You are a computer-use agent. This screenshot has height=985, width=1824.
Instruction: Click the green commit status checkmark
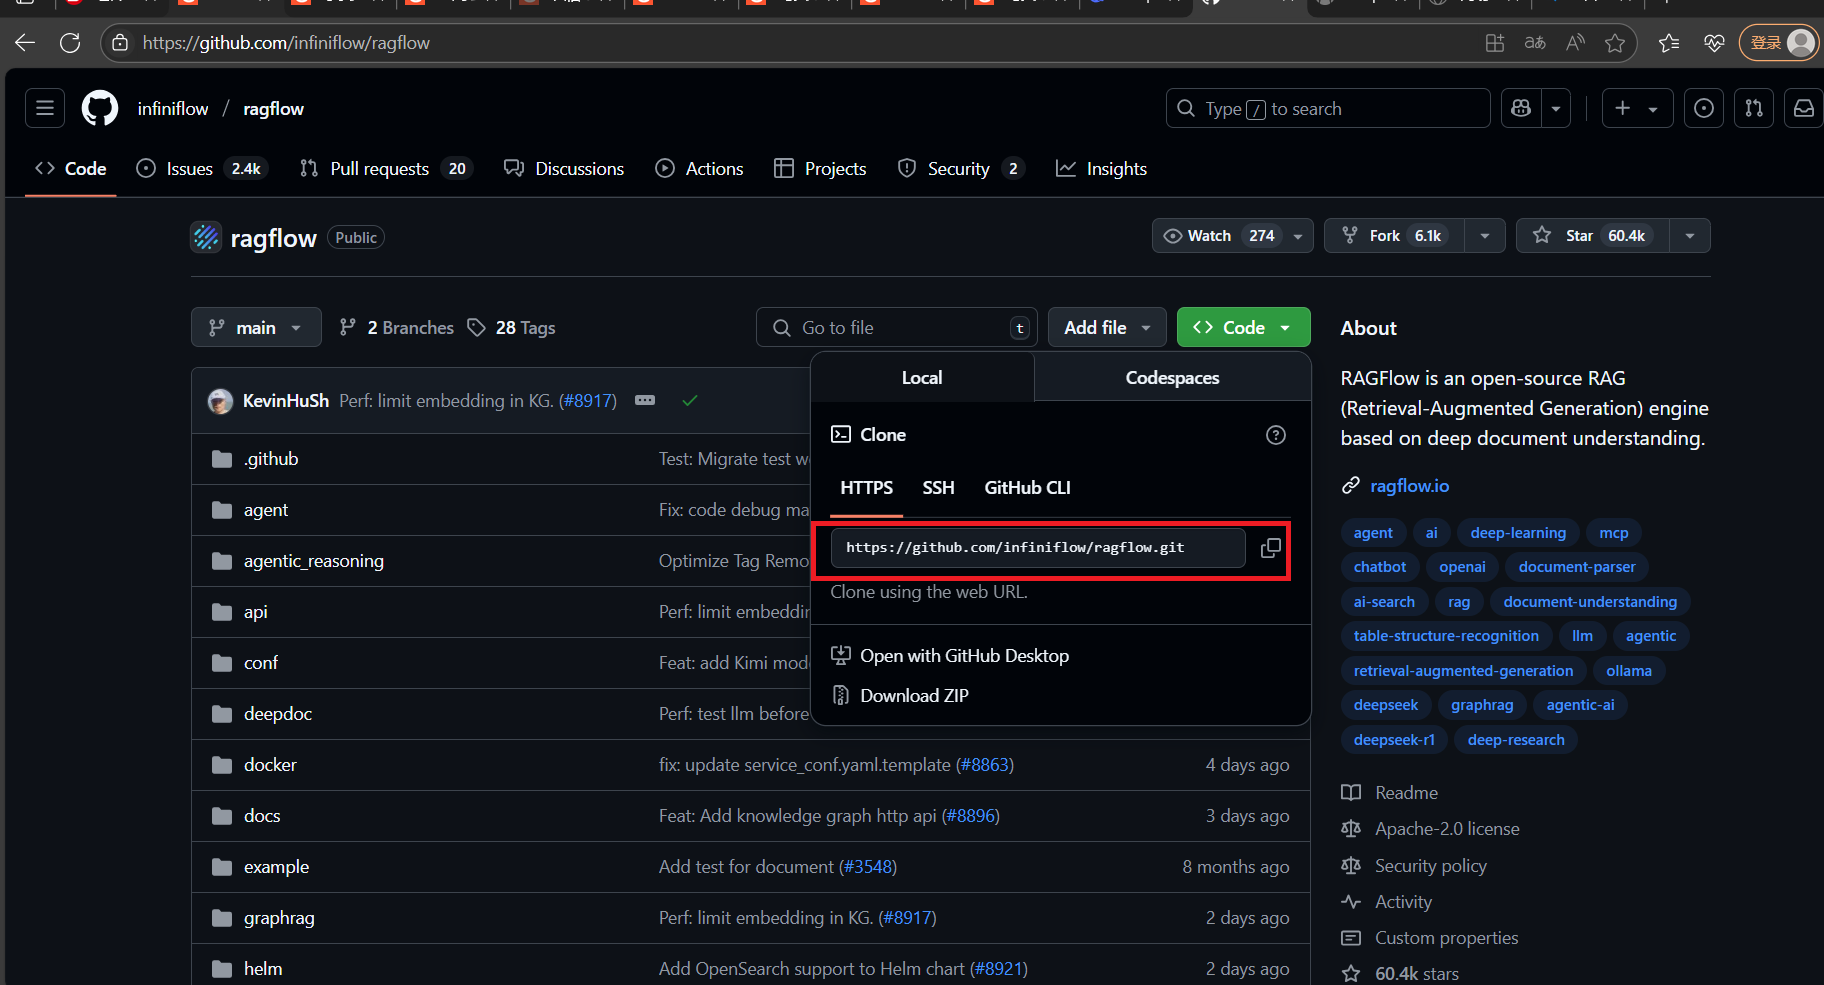[689, 400]
